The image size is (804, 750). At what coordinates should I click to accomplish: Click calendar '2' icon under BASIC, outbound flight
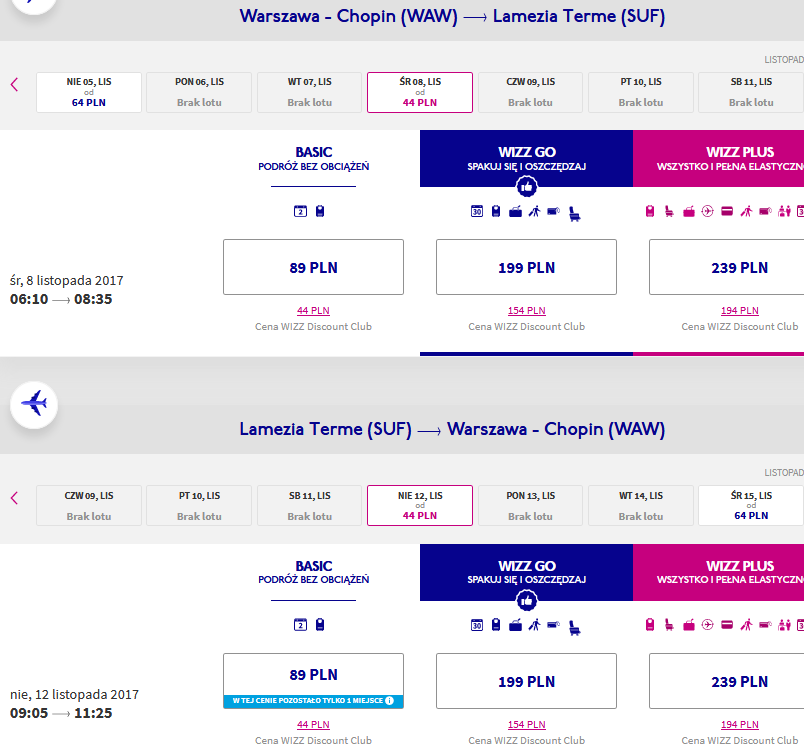tap(300, 211)
